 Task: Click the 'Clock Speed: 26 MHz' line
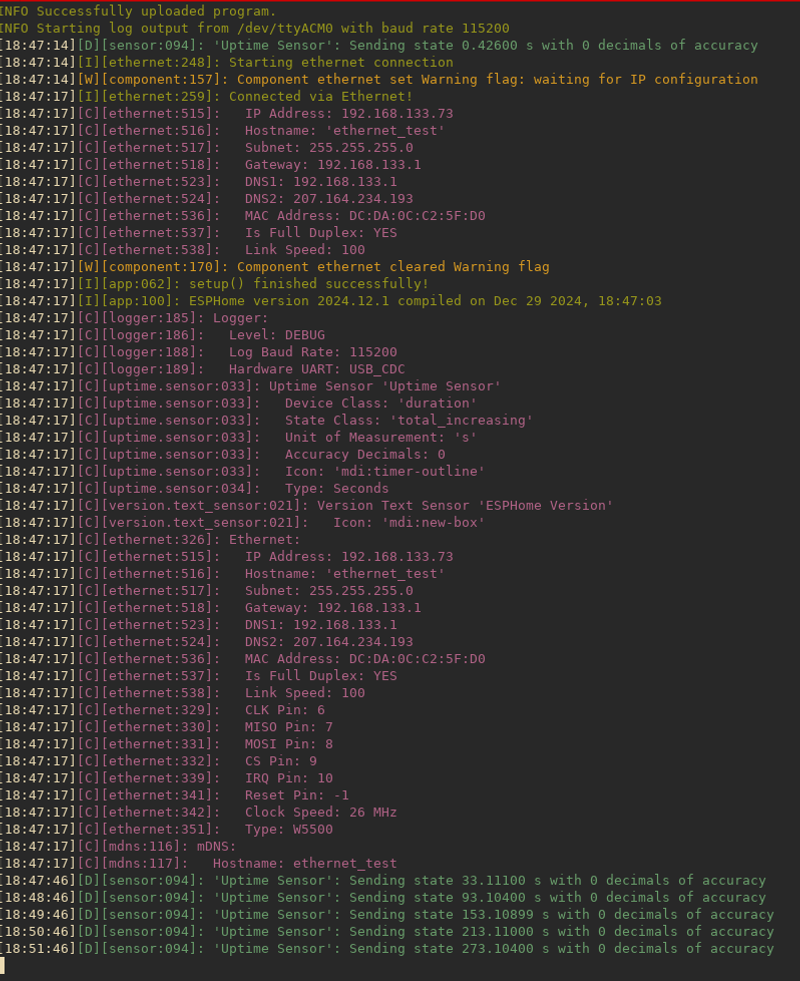198,812
